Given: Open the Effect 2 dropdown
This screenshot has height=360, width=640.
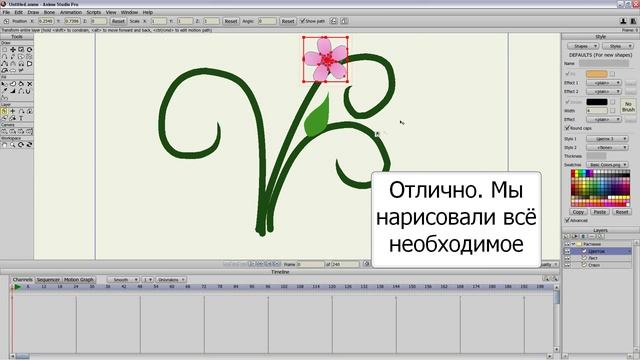Looking at the screenshot, I should click(x=604, y=91).
